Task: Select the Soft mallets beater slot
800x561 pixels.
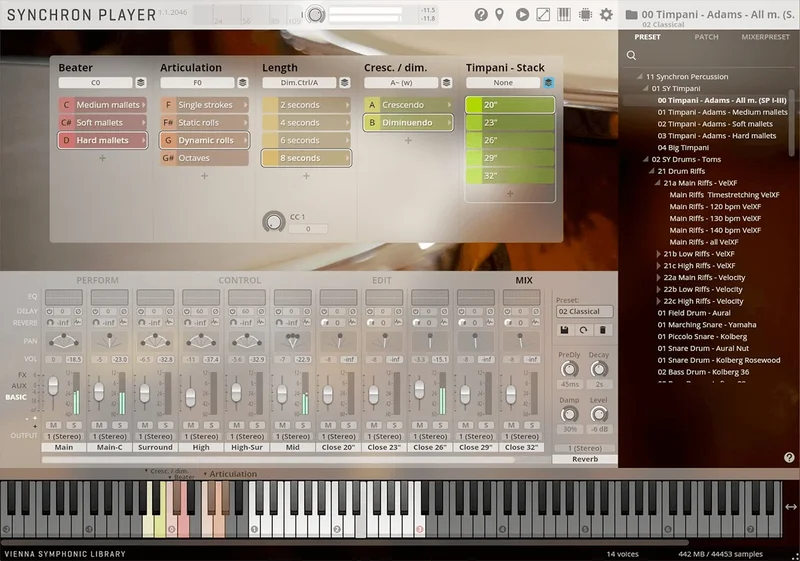Action: pyautogui.click(x=103, y=122)
